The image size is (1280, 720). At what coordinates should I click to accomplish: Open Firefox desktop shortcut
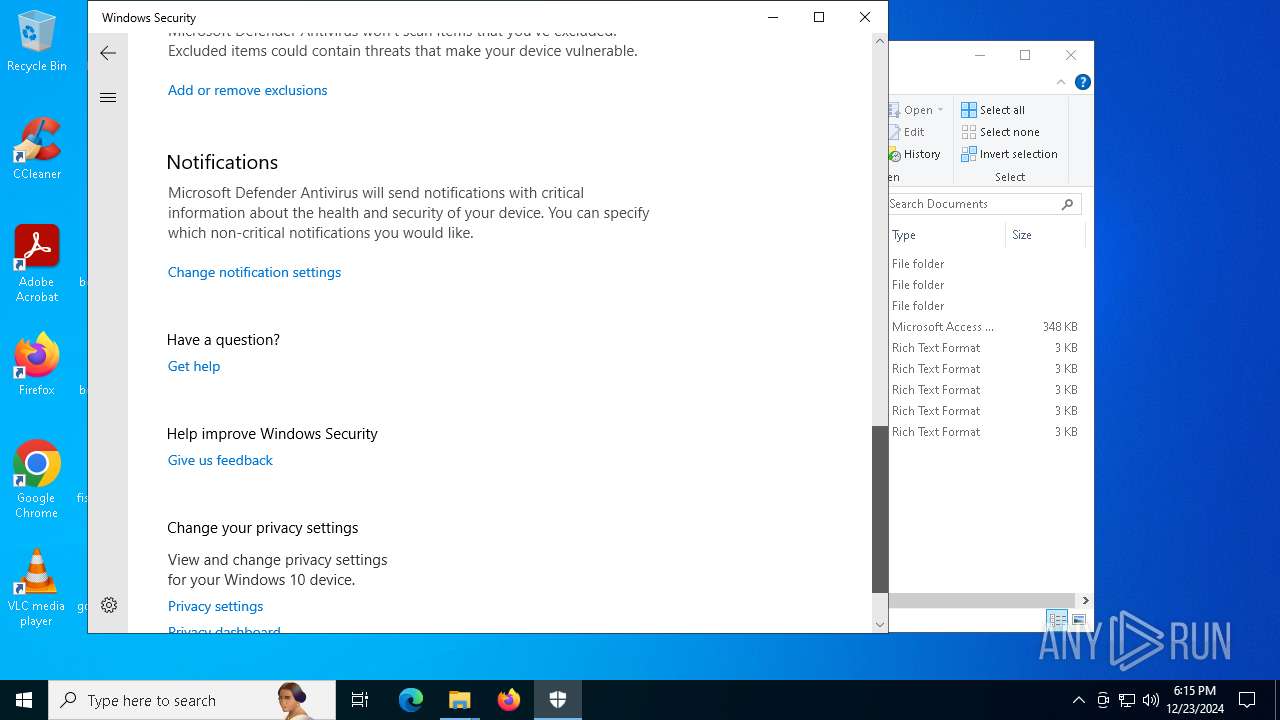[x=37, y=365]
